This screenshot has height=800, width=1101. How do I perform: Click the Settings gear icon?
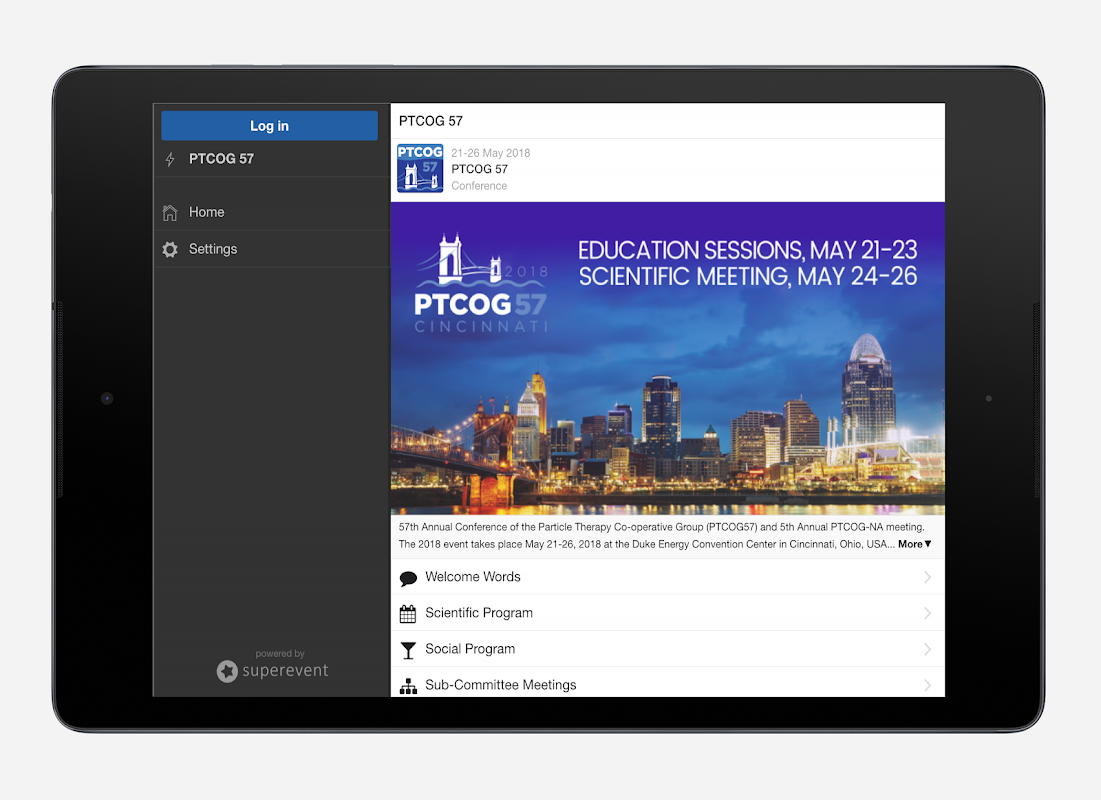pyautogui.click(x=170, y=249)
